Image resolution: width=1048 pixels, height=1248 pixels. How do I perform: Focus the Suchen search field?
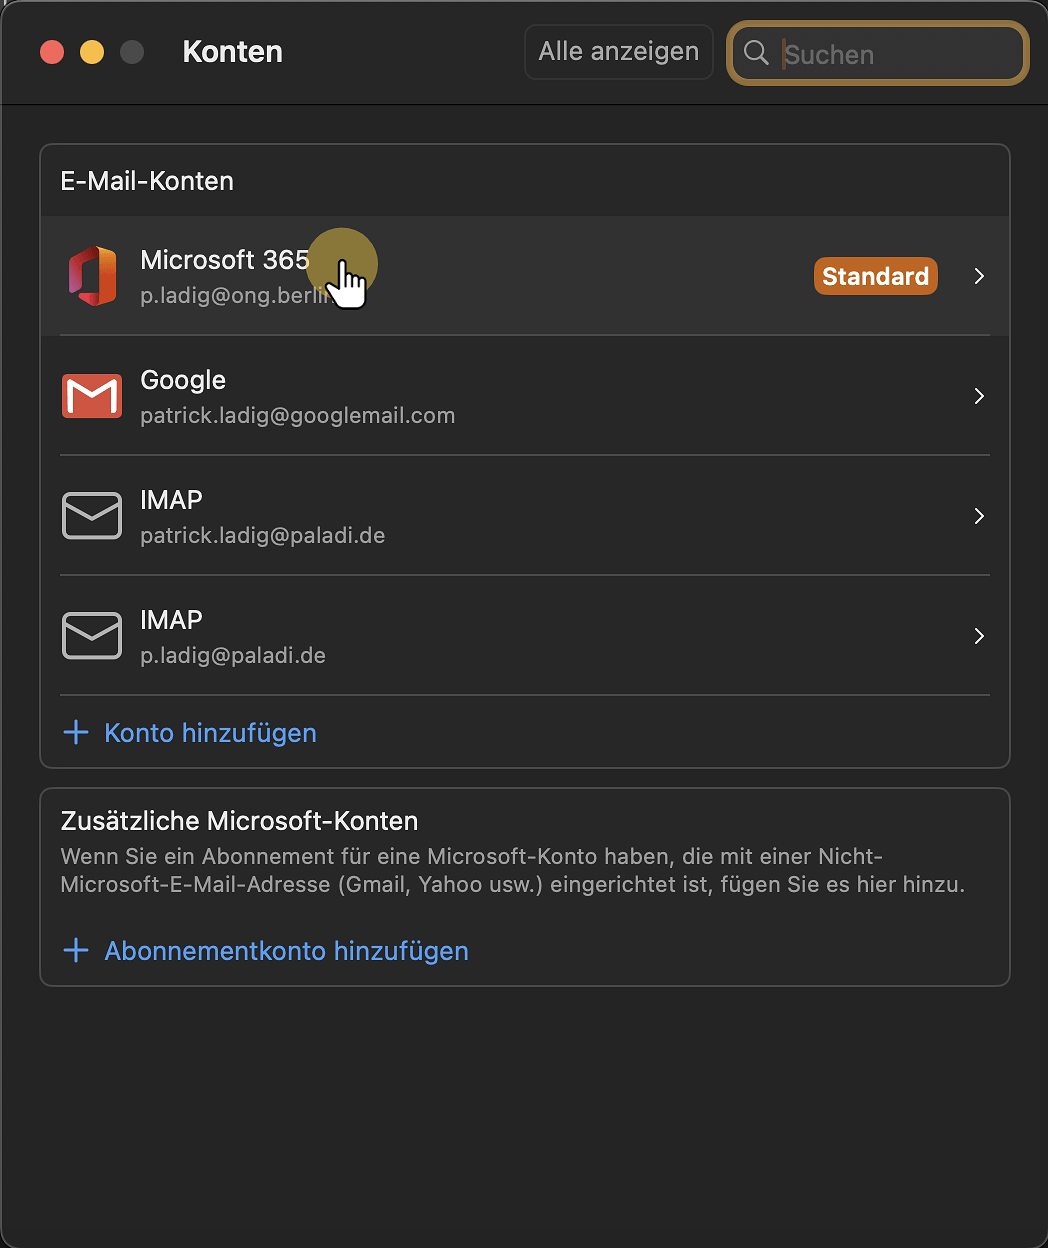[895, 54]
